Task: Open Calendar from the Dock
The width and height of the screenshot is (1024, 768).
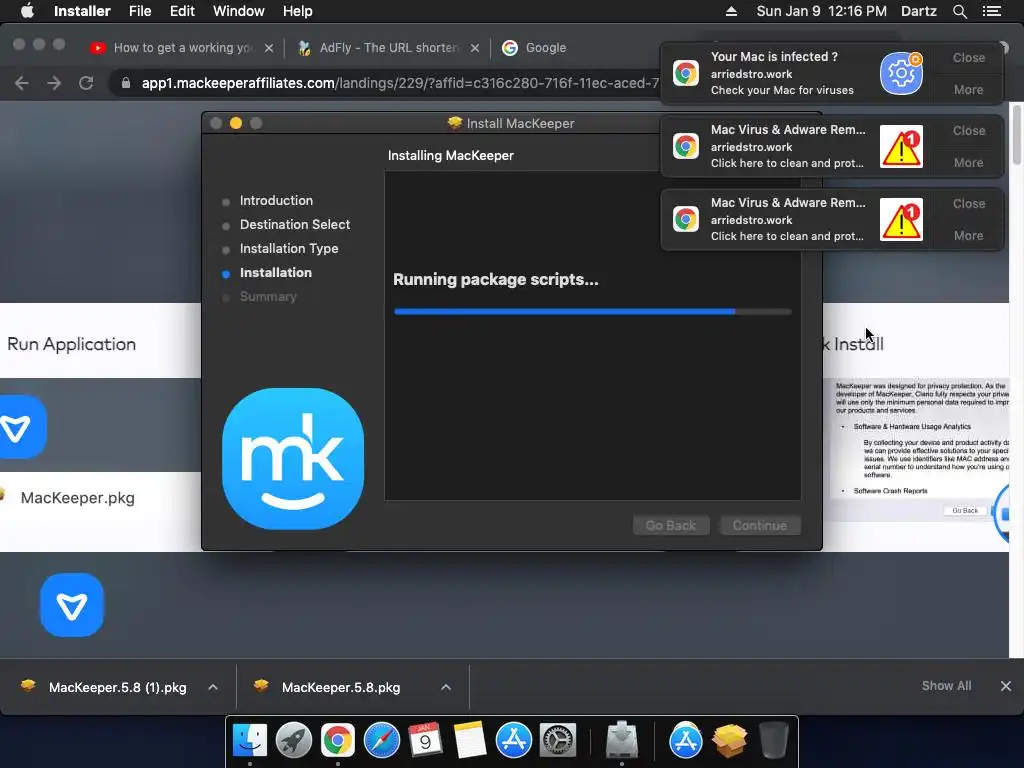Action: (x=425, y=741)
